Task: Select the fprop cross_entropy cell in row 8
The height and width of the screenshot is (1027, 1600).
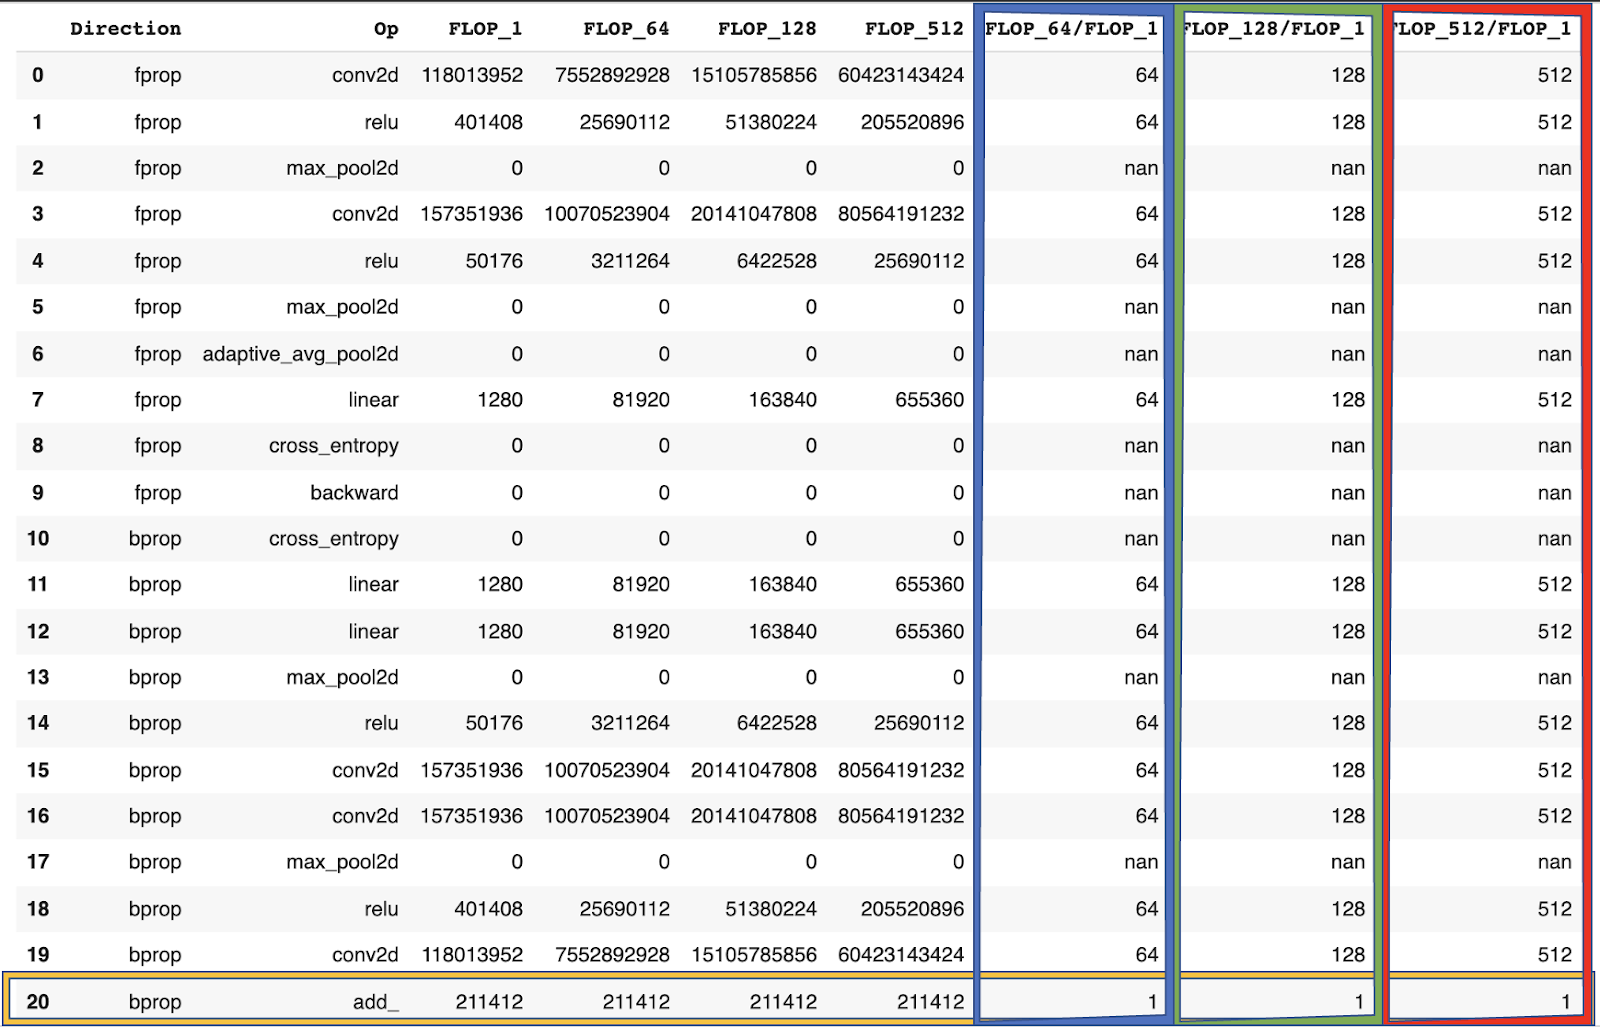Action: [x=333, y=446]
